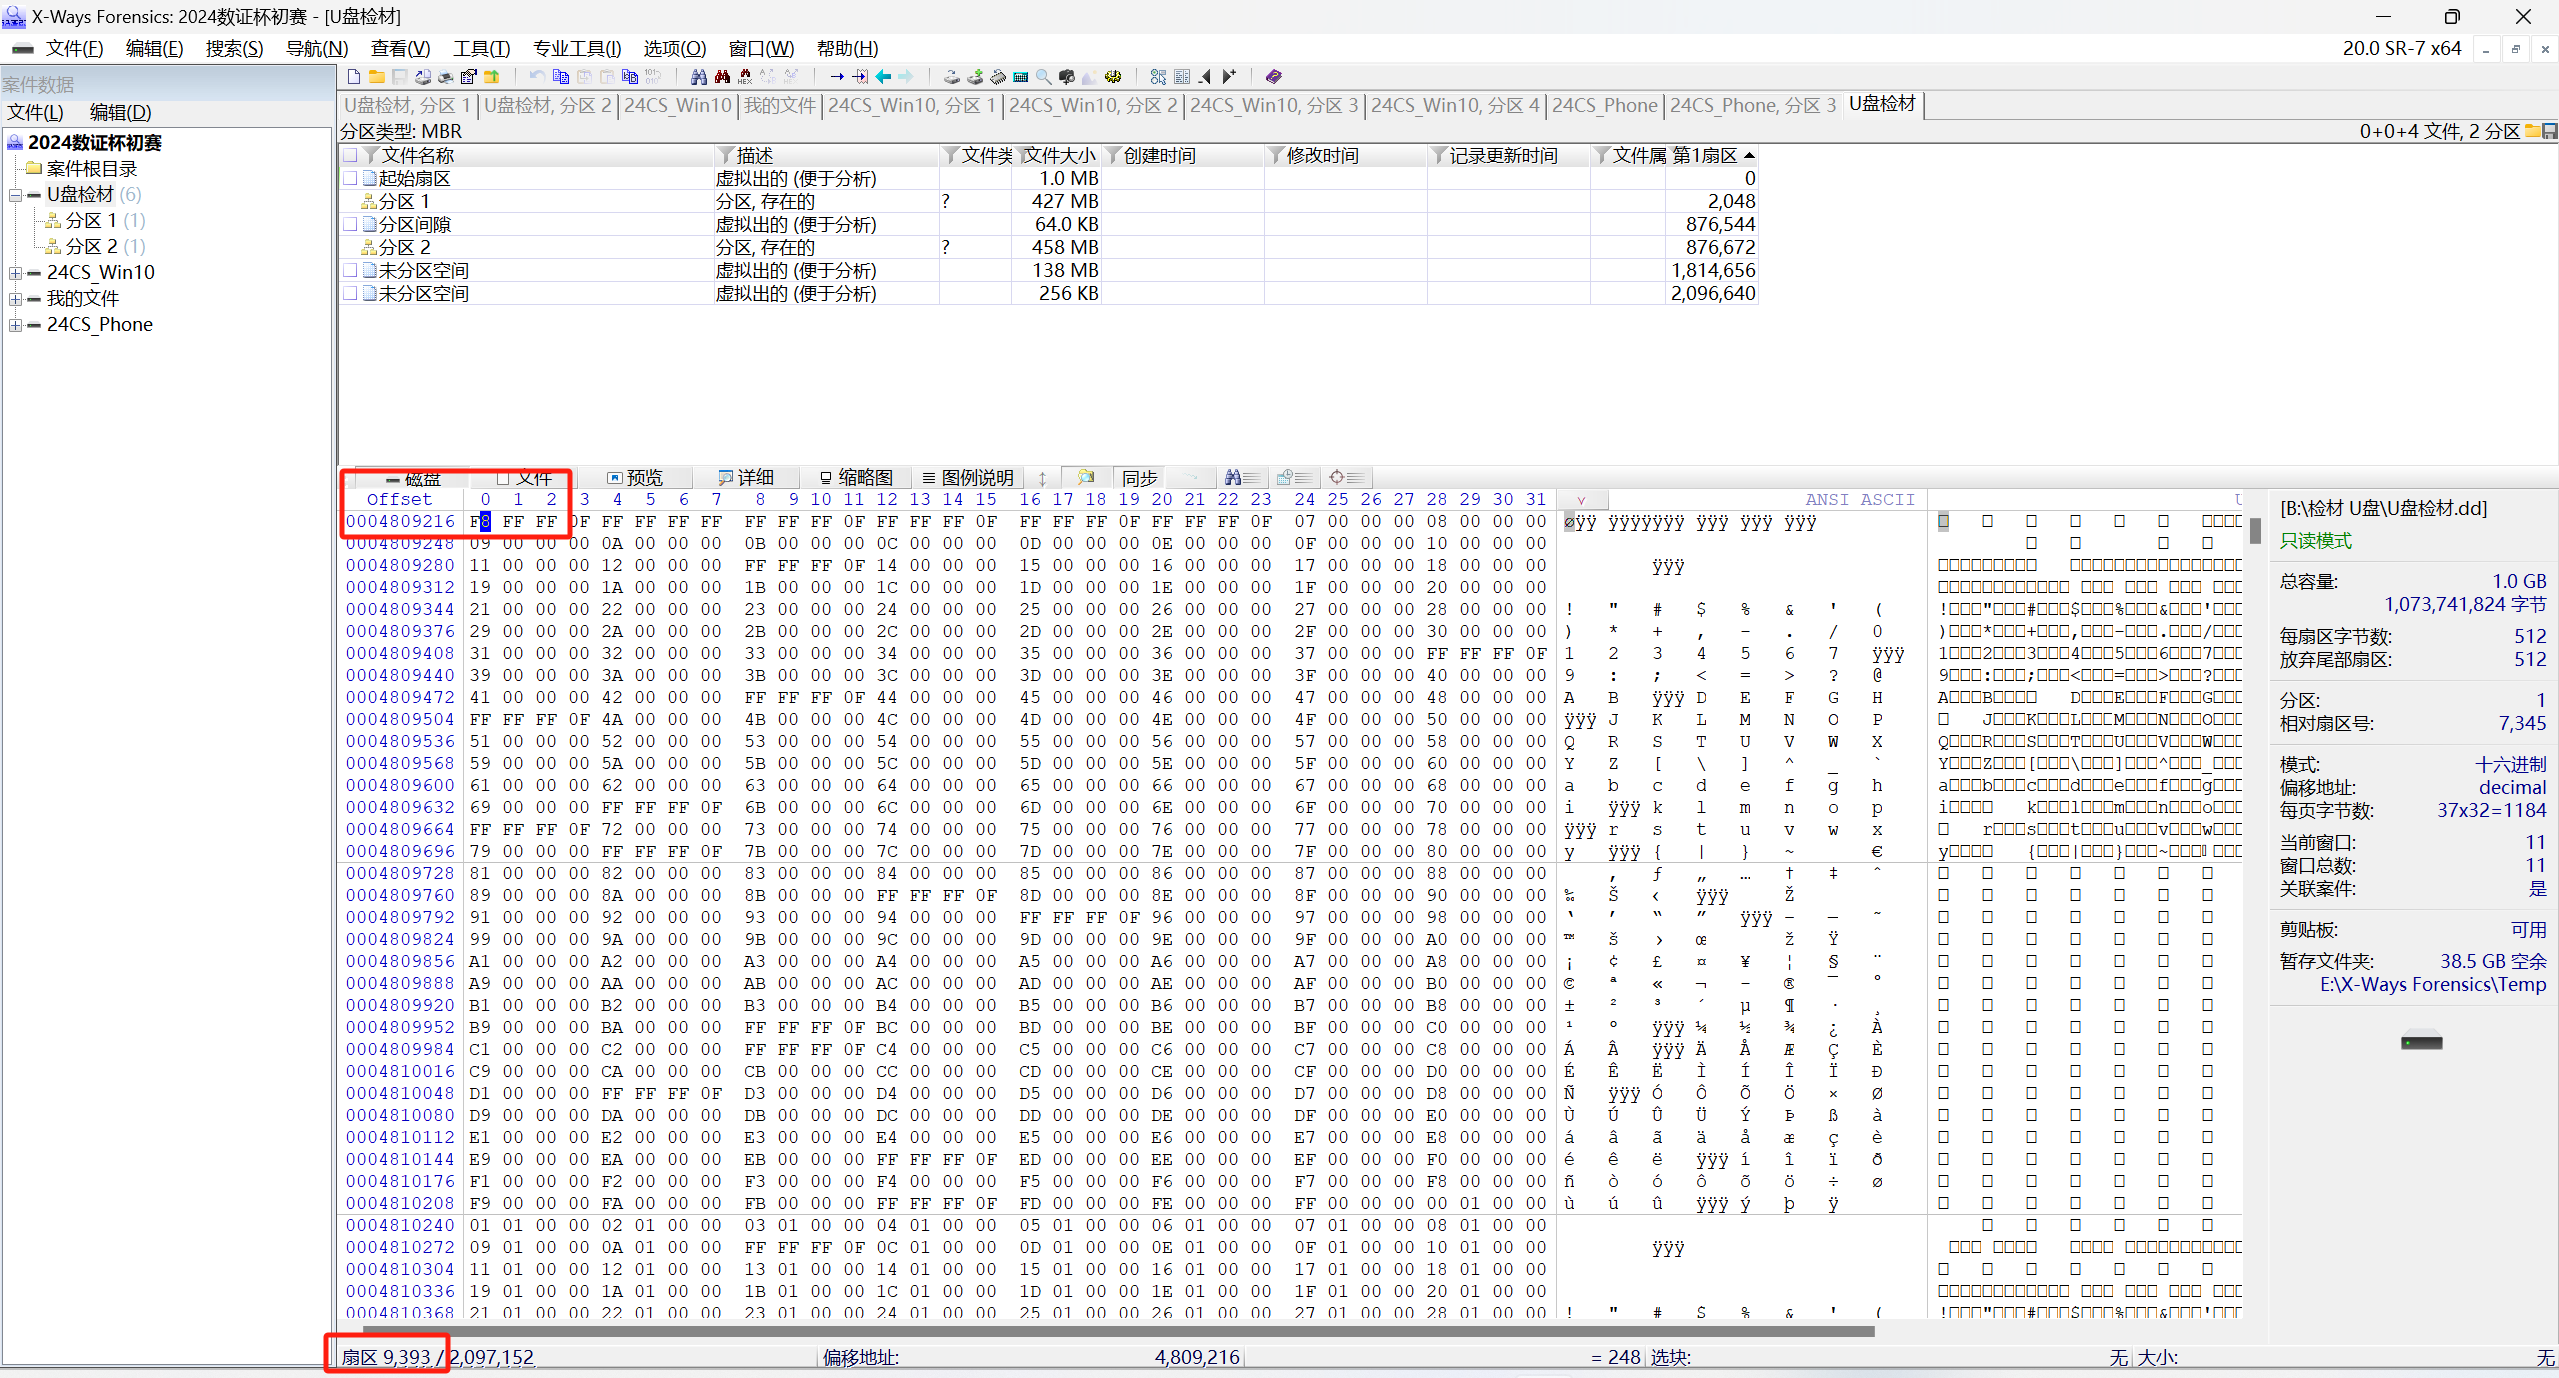Tick the checkbox for 分区间隙 entry

pyautogui.click(x=350, y=224)
